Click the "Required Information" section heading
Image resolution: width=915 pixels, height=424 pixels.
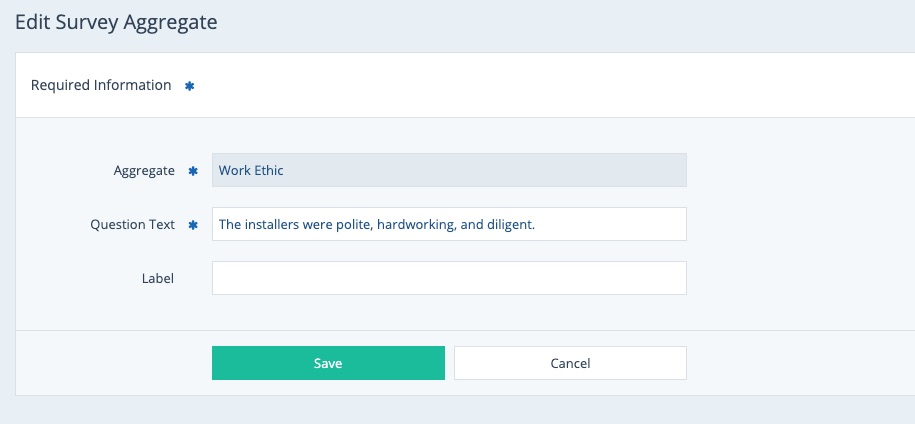click(x=101, y=85)
